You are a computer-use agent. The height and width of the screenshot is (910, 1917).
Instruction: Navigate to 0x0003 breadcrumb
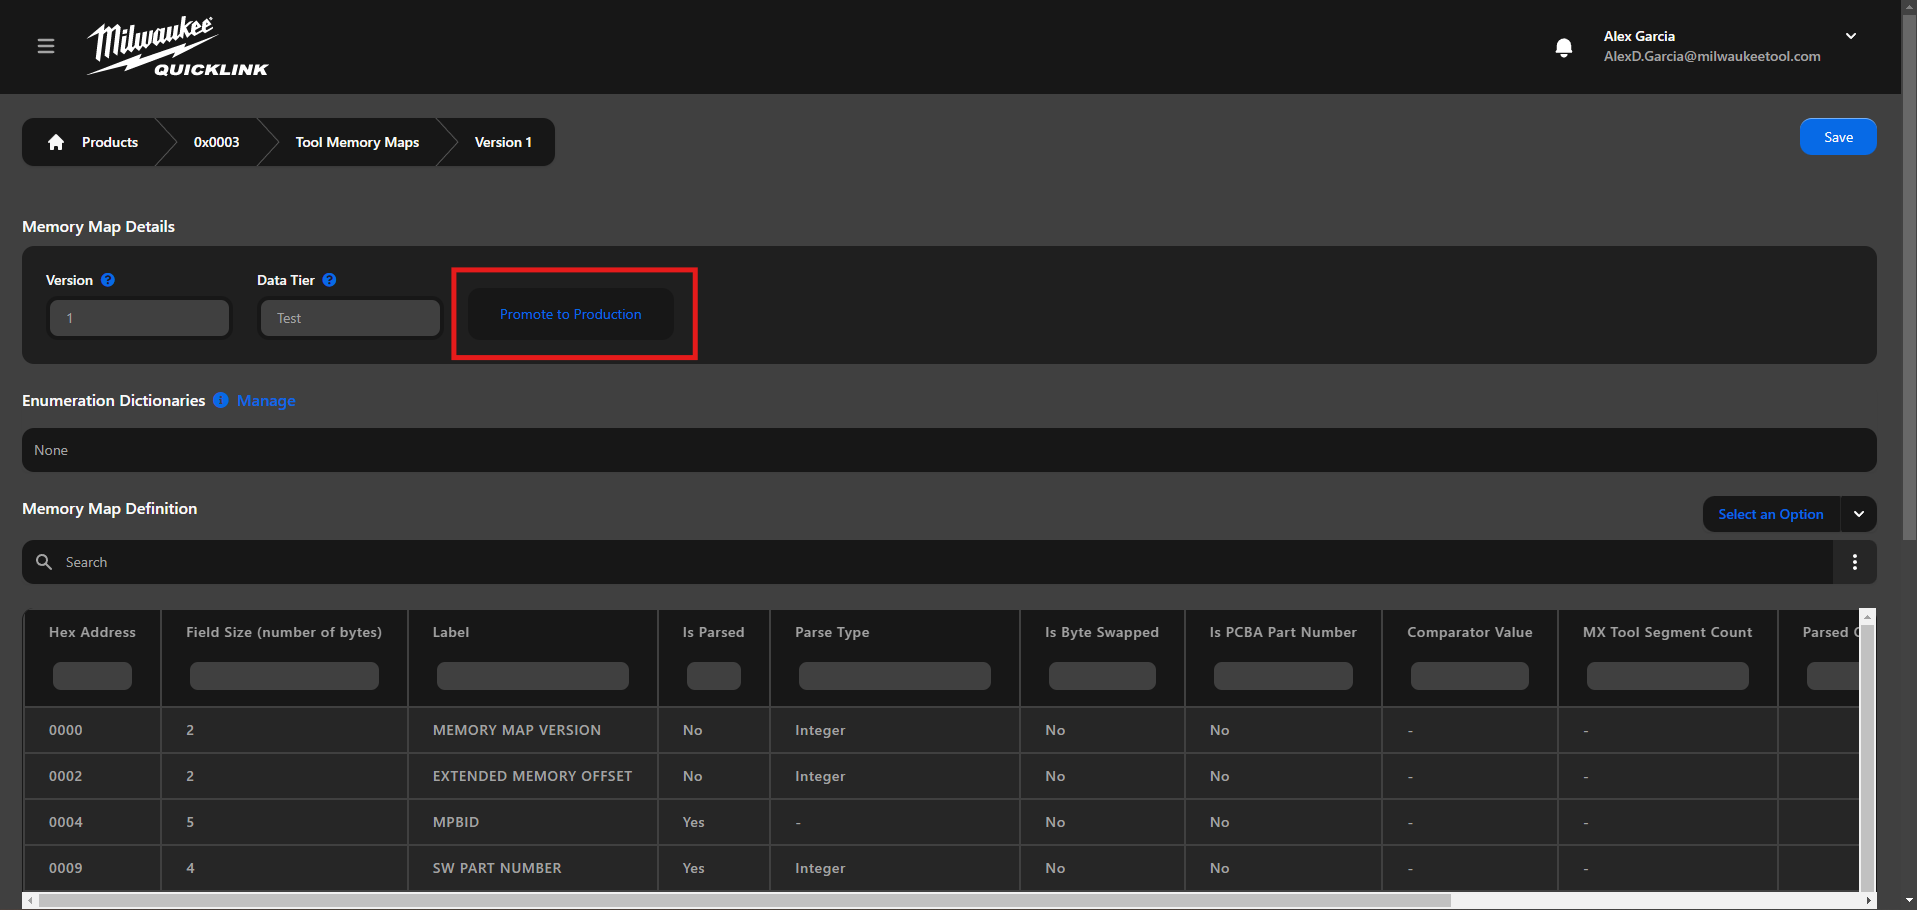pos(217,142)
